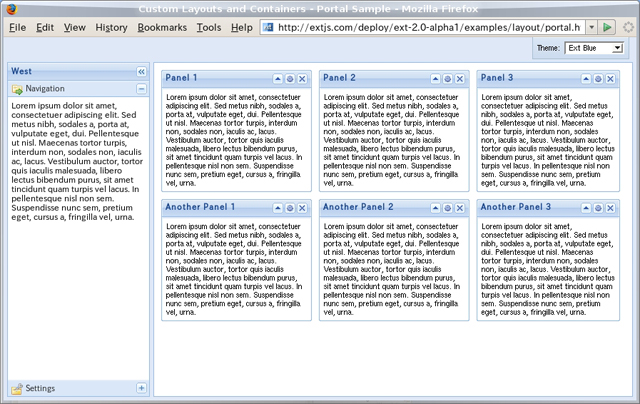Open the History menu

click(111, 27)
